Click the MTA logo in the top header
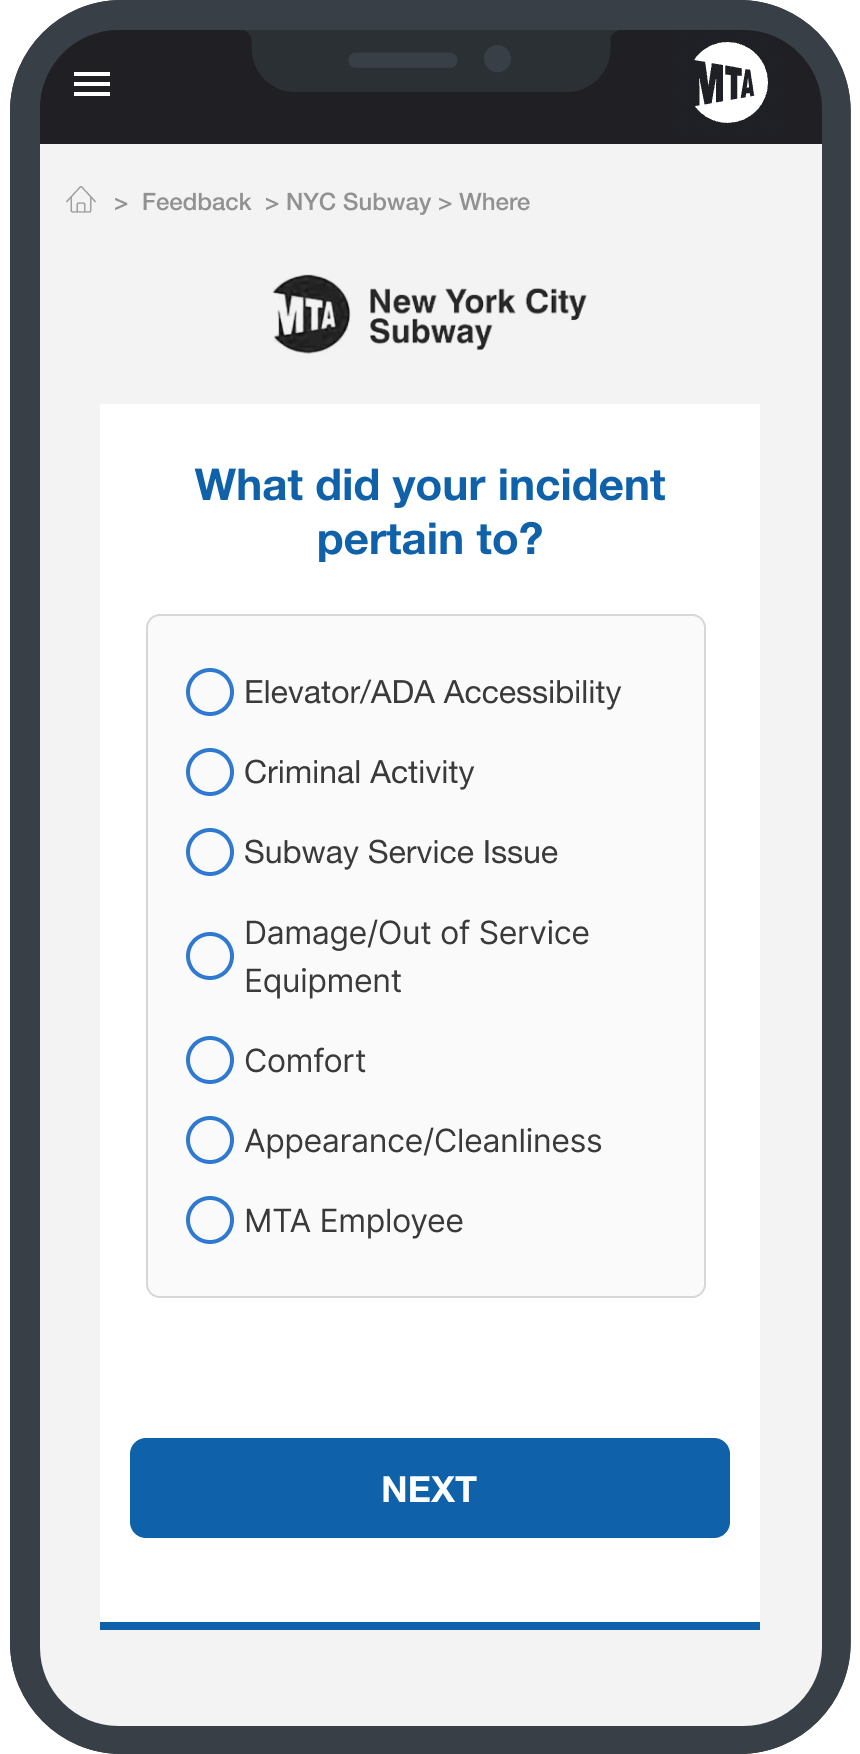The image size is (860, 1754). tap(730, 83)
